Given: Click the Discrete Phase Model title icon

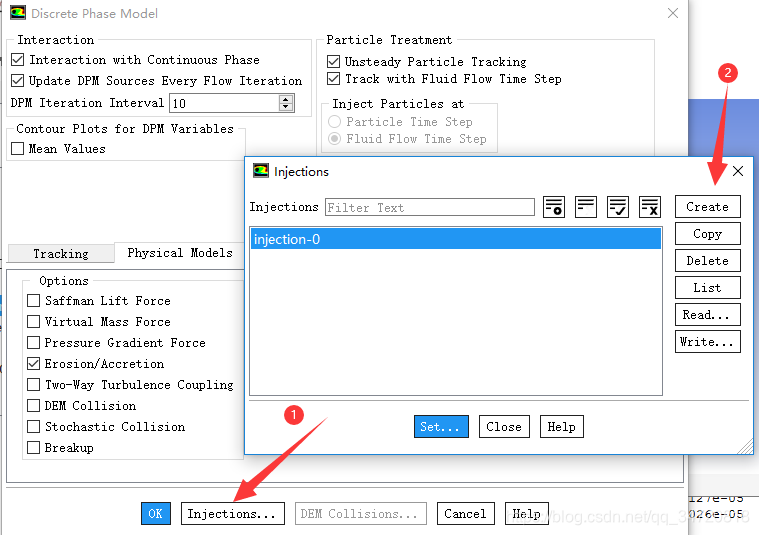Looking at the screenshot, I should point(18,13).
